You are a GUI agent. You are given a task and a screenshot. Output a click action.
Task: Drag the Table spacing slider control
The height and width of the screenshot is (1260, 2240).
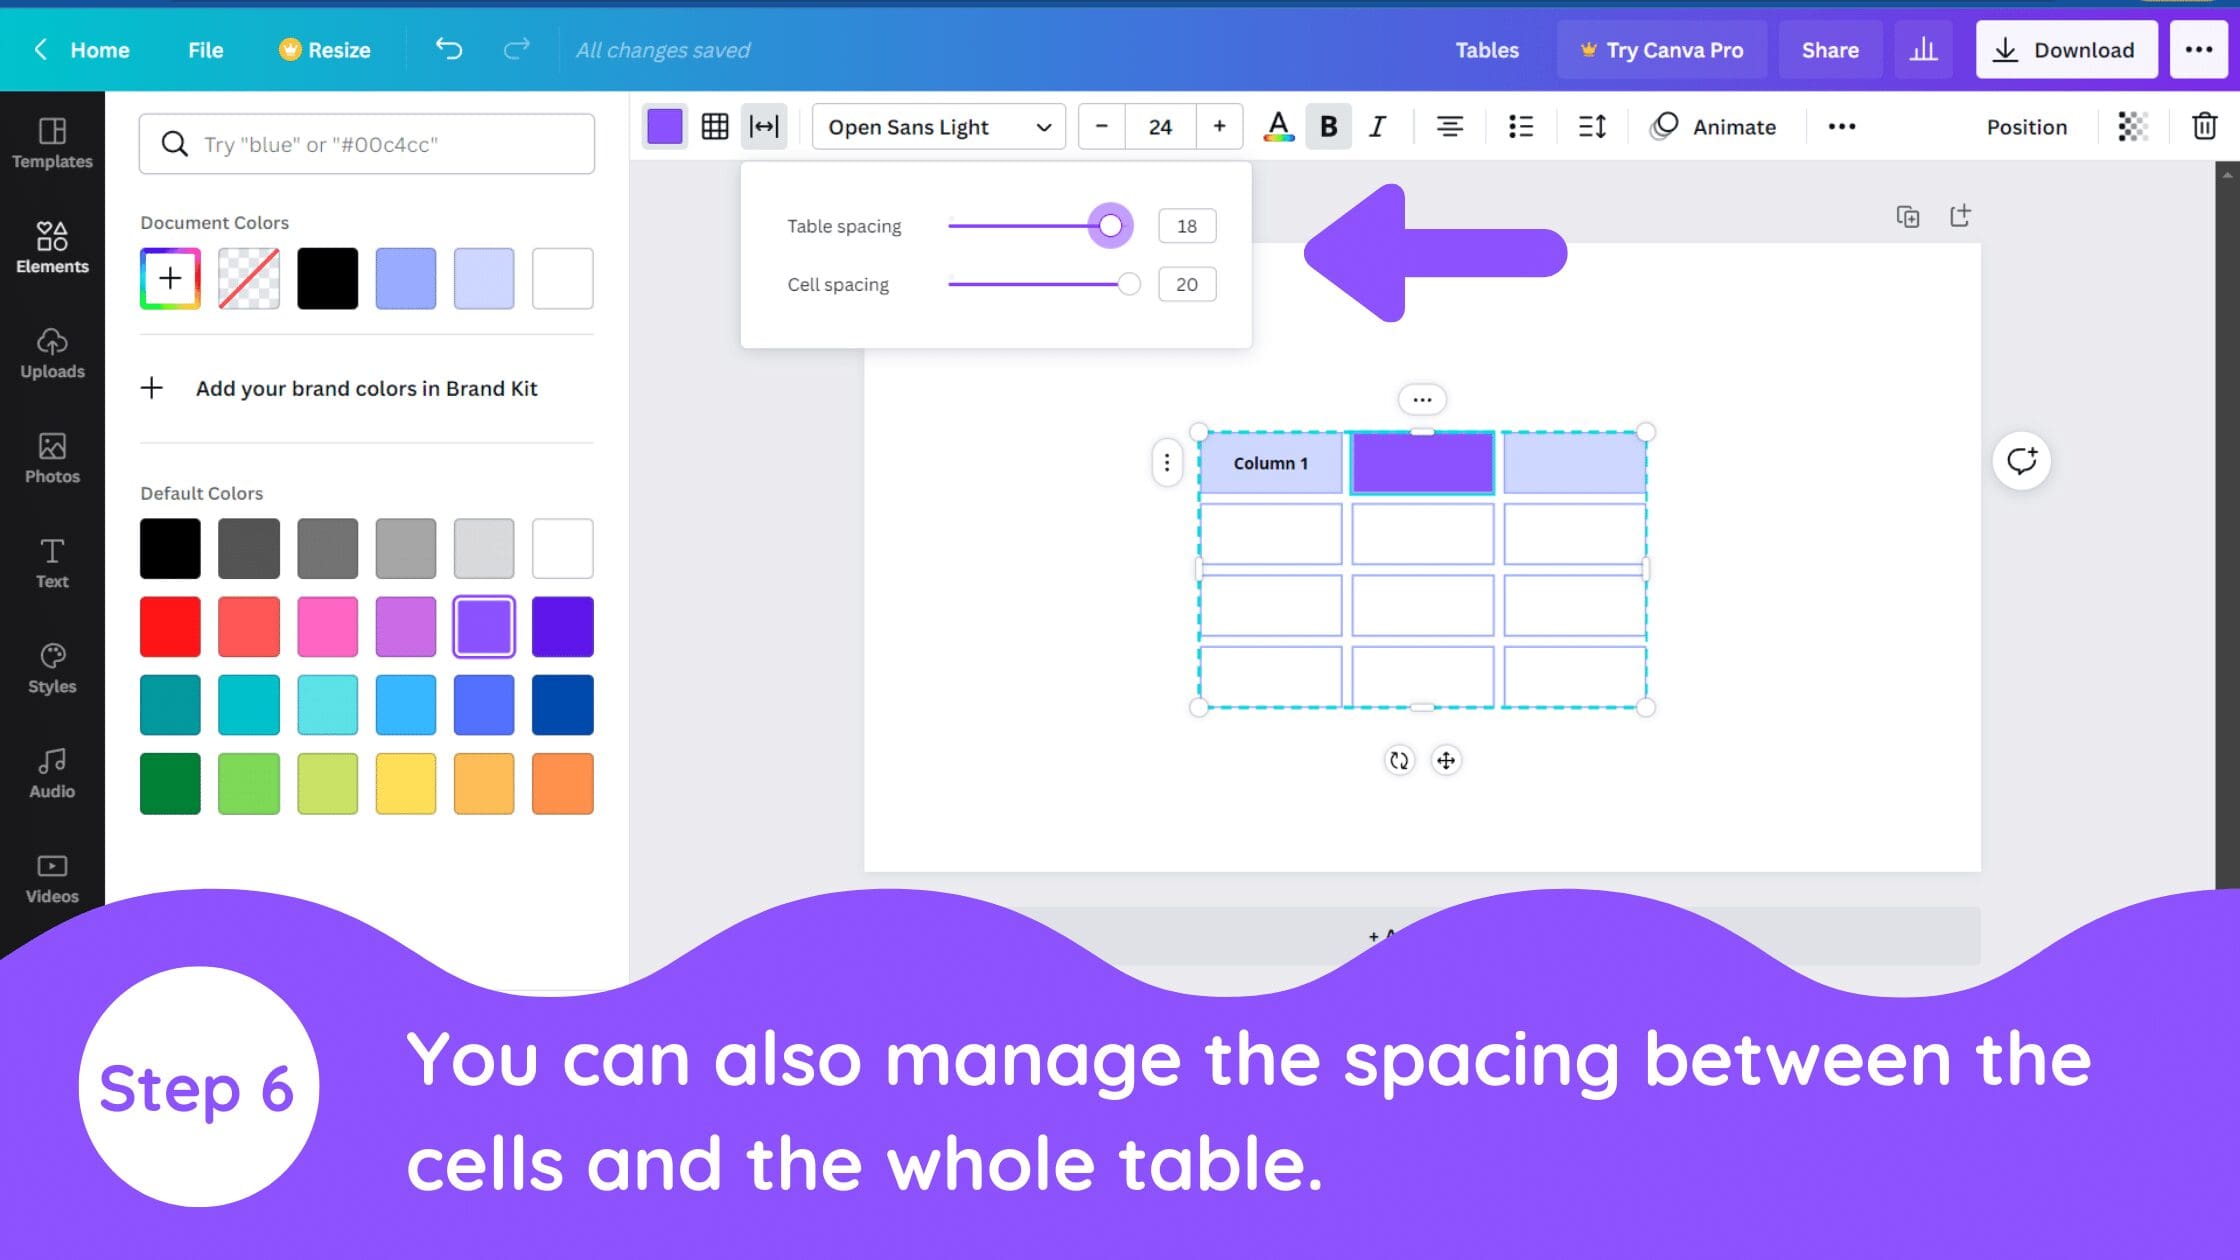pos(1109,226)
